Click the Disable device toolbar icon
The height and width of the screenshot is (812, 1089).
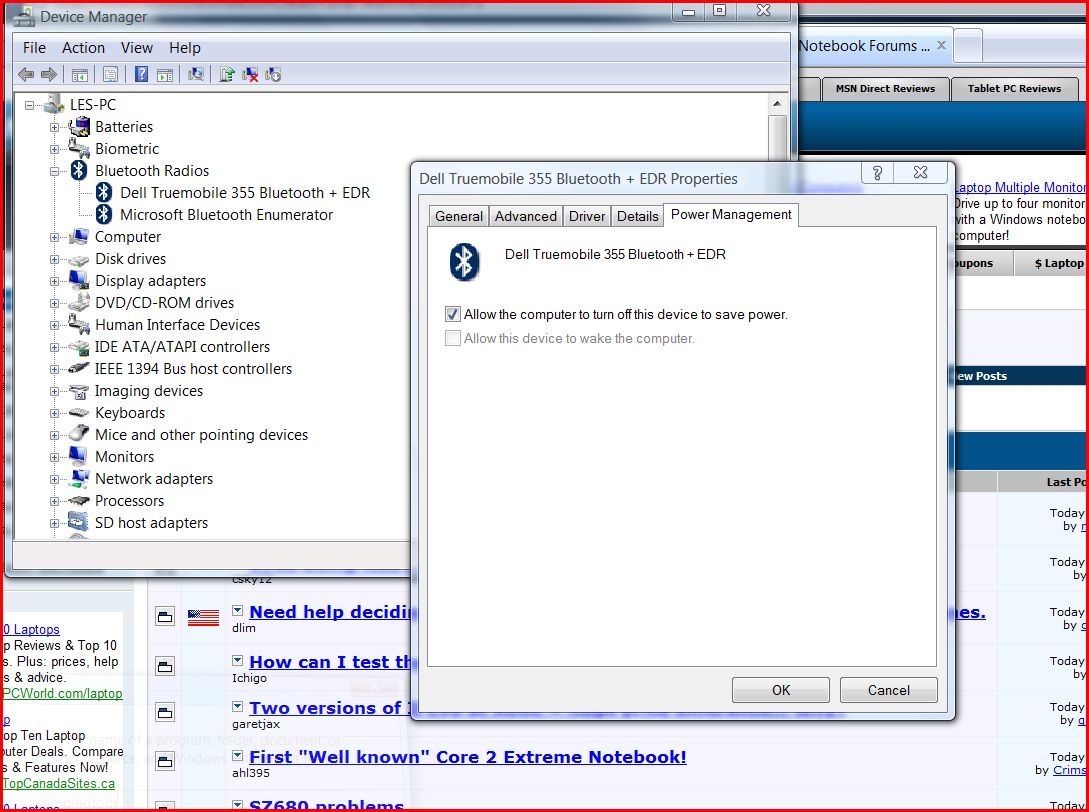273,74
